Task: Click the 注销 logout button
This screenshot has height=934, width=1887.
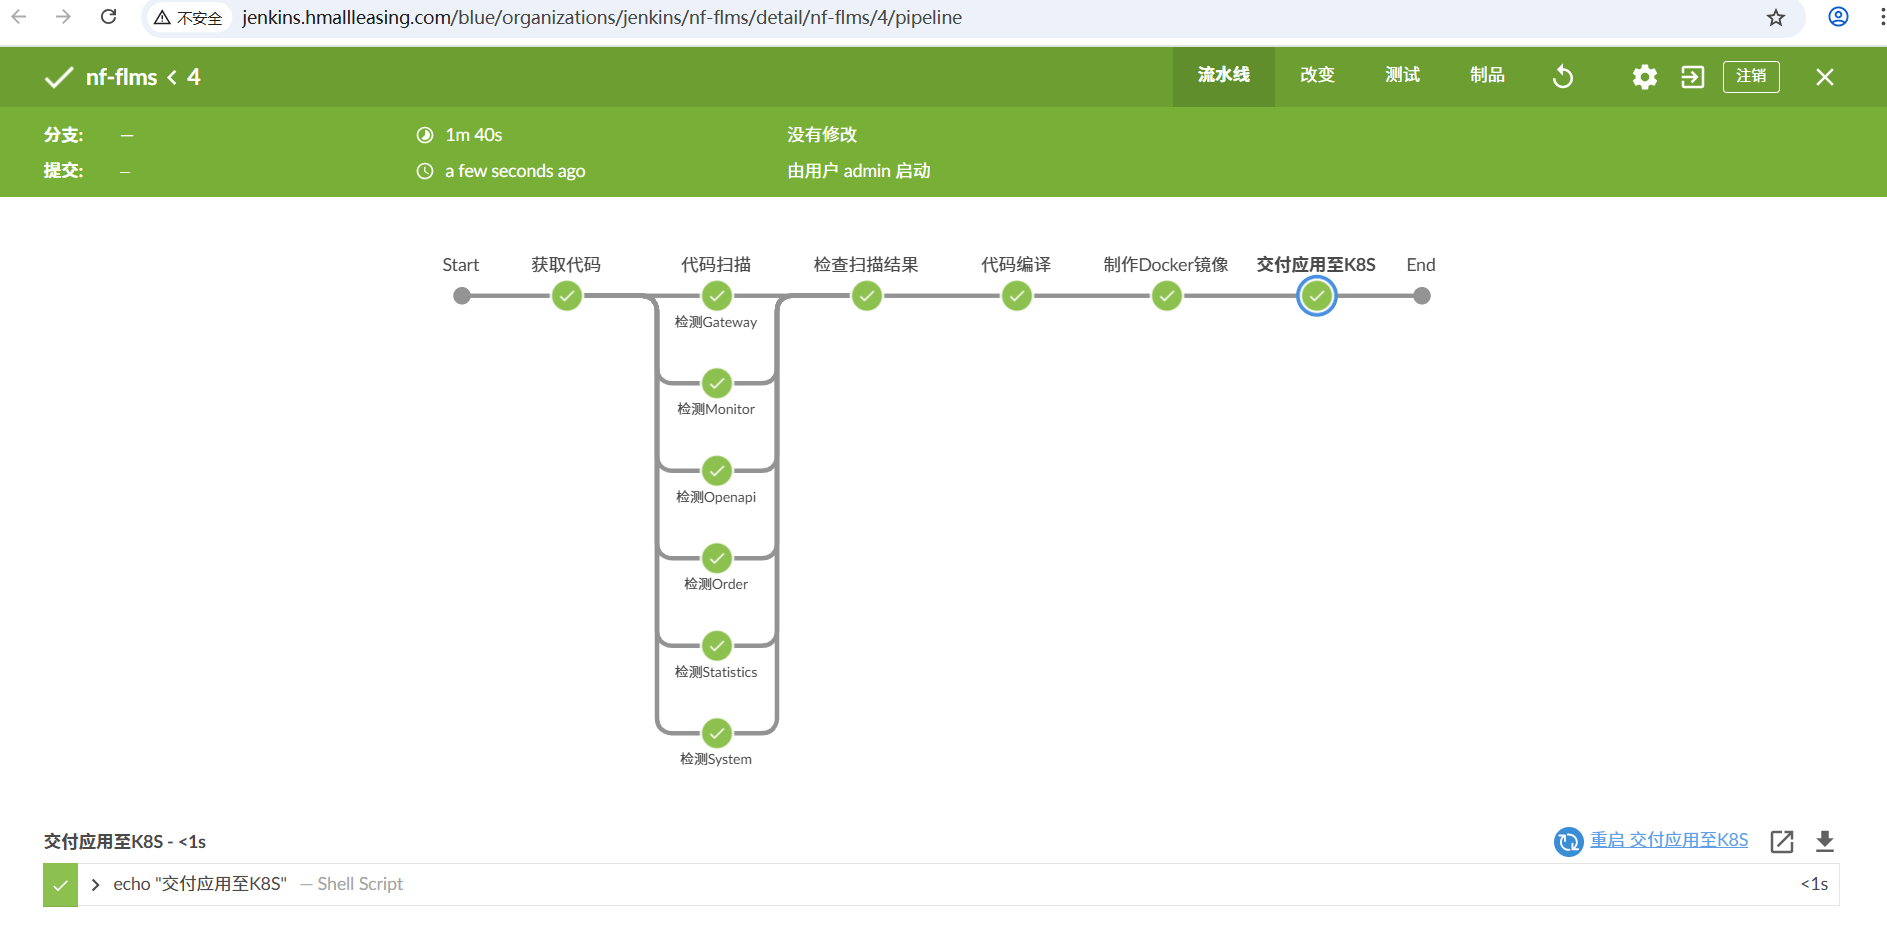Action: (1750, 77)
